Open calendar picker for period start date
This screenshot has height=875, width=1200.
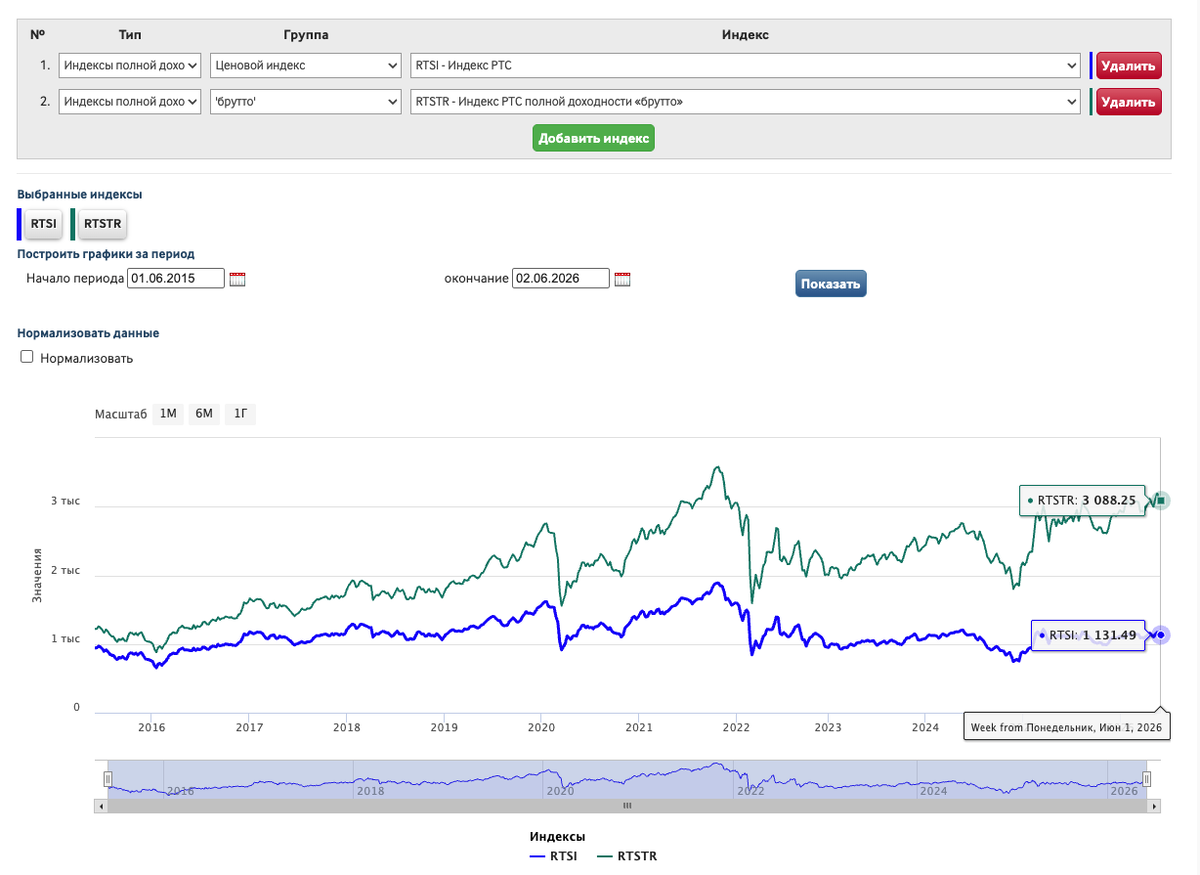click(x=237, y=279)
